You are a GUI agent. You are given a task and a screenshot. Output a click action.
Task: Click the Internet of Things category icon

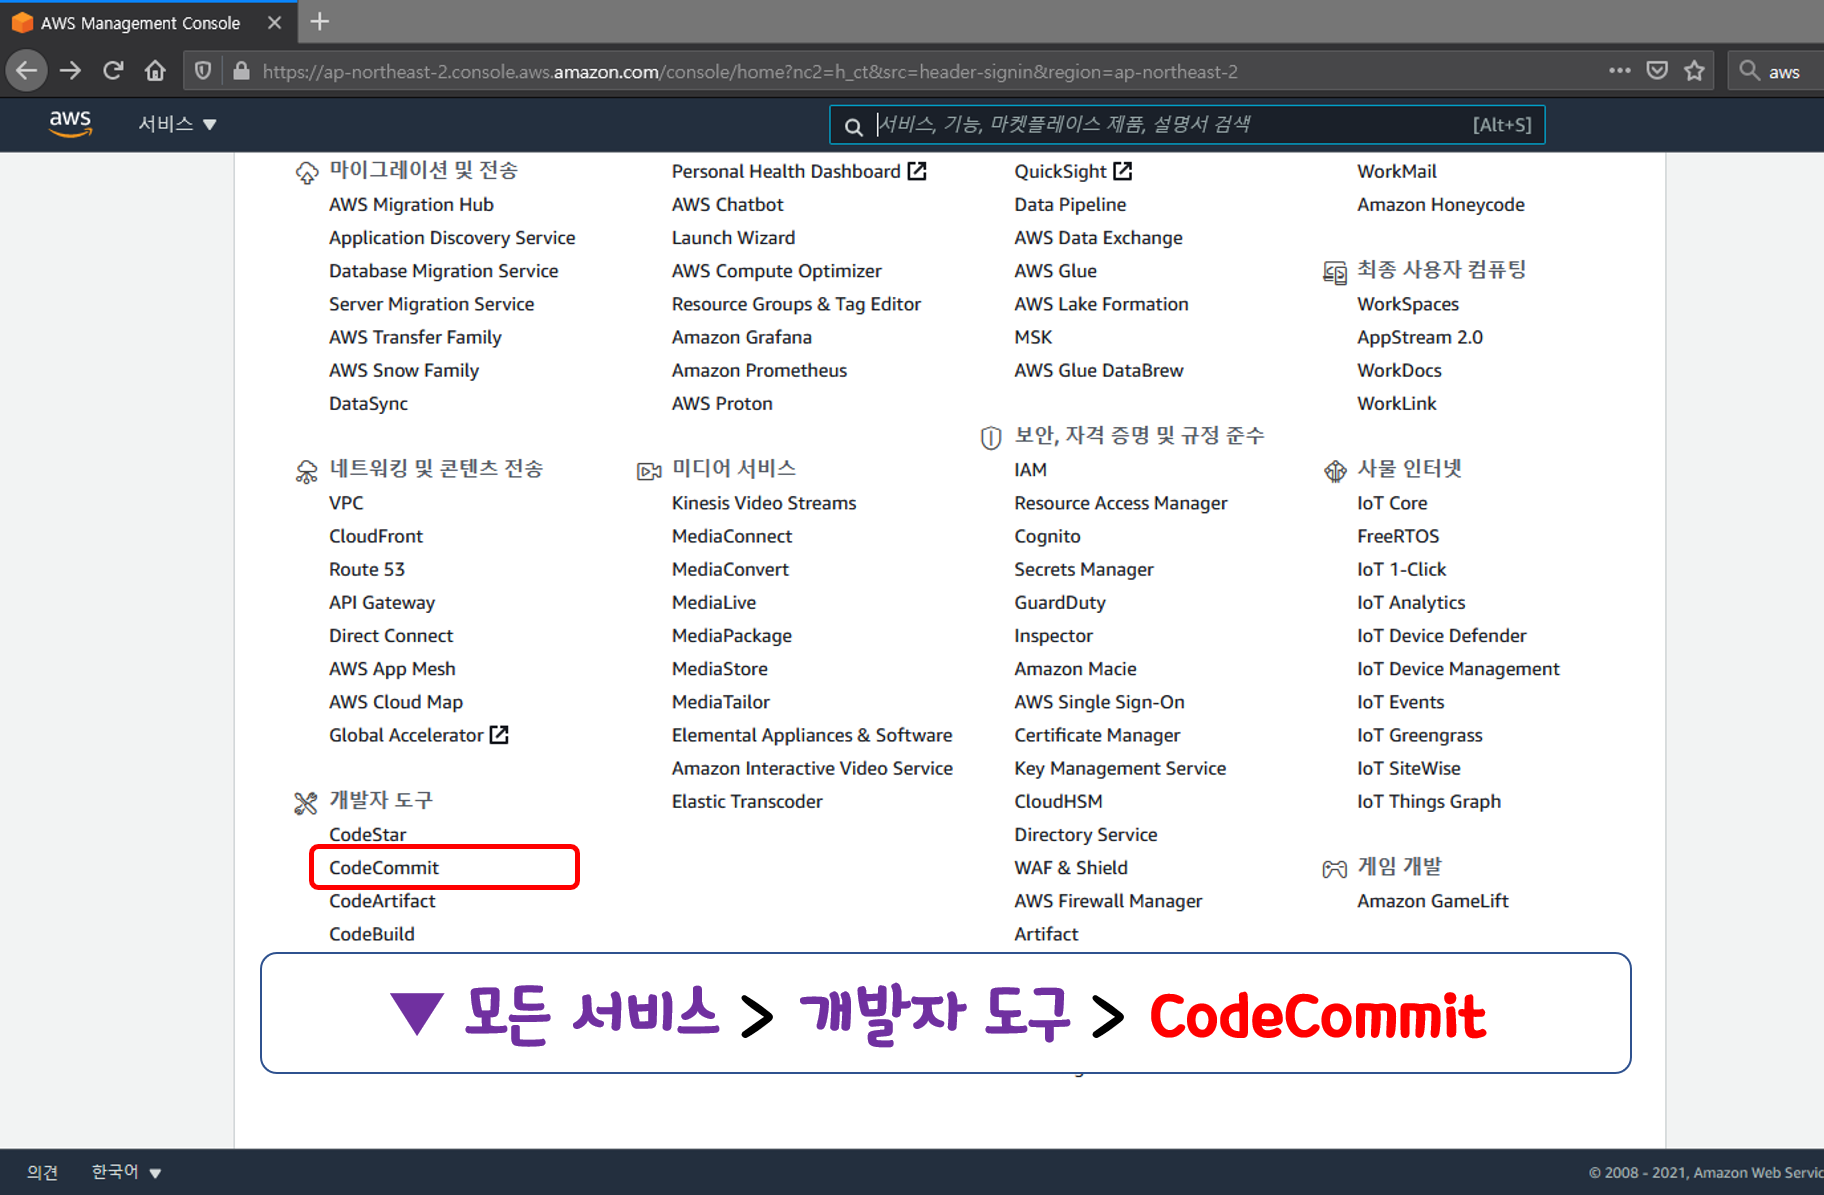[x=1335, y=471]
